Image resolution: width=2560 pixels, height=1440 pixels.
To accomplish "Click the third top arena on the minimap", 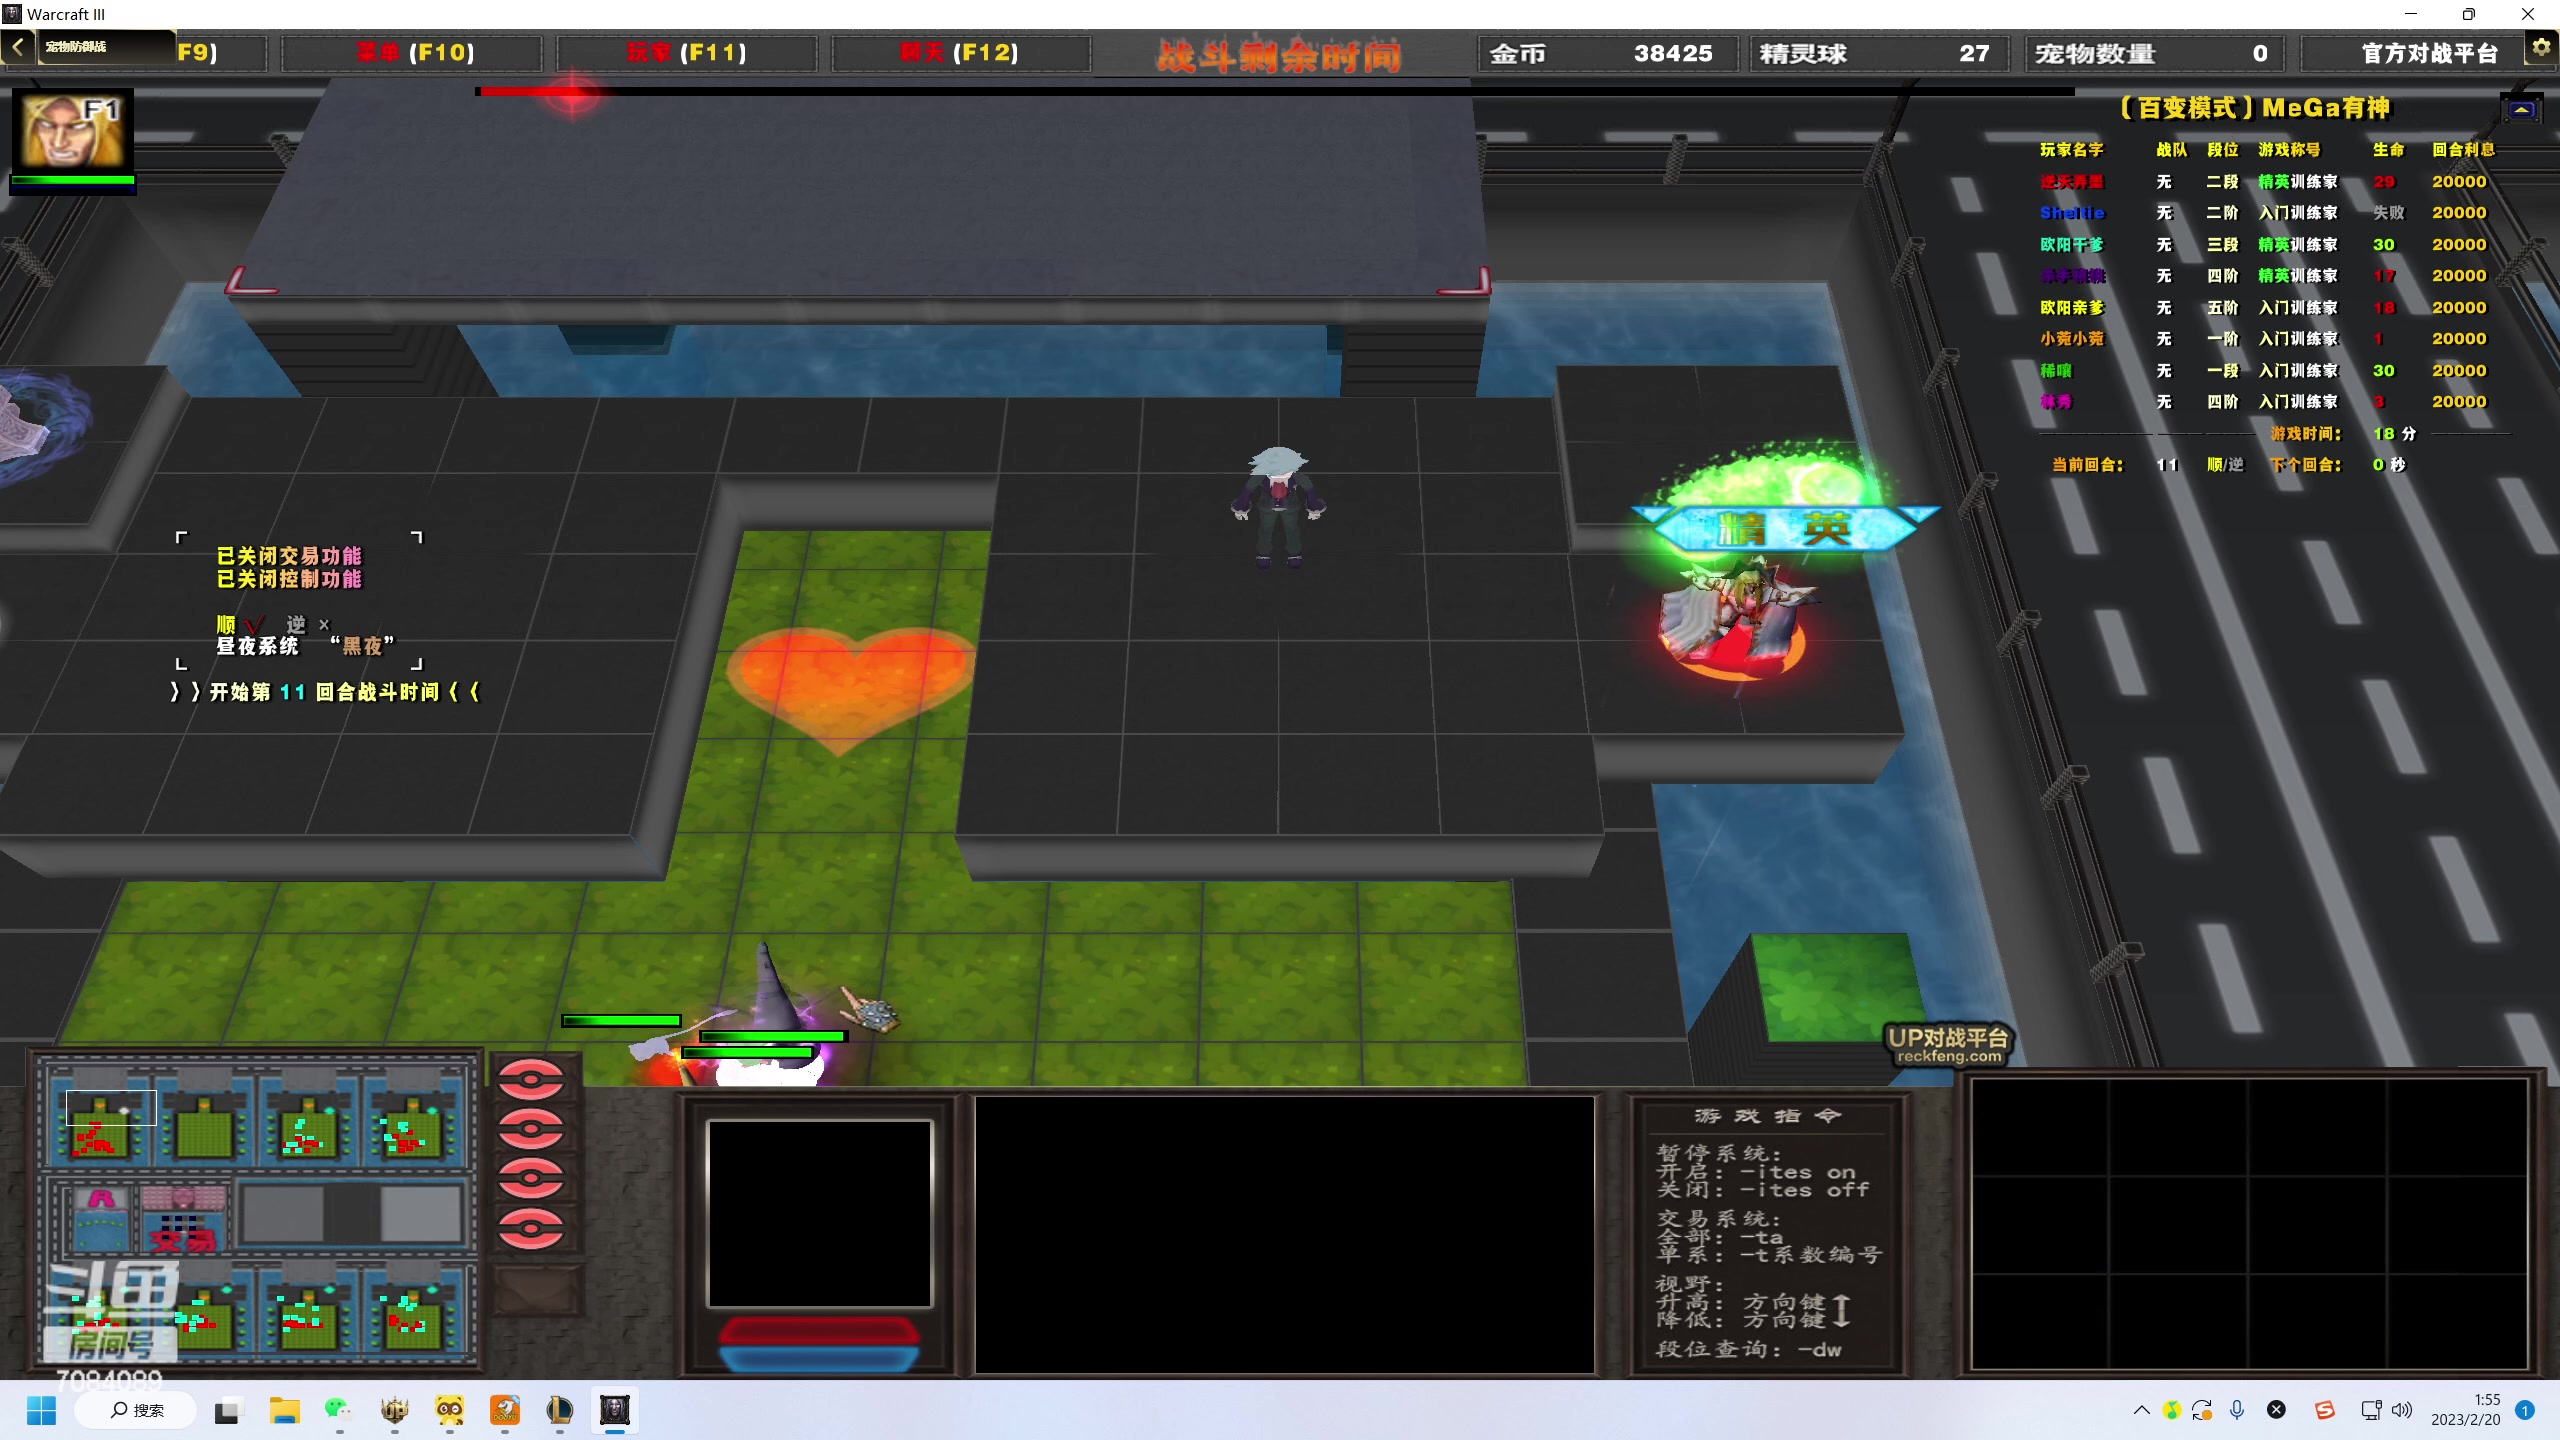I will click(307, 1119).
